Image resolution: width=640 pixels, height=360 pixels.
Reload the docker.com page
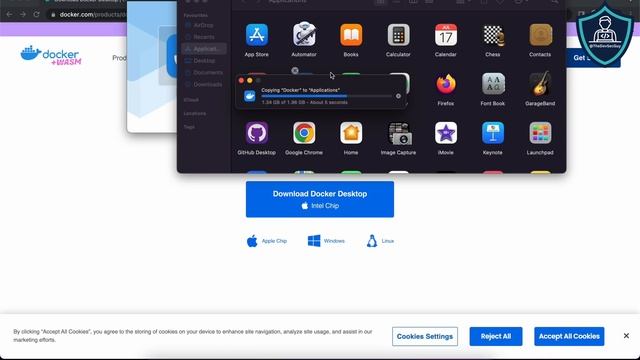[36, 14]
